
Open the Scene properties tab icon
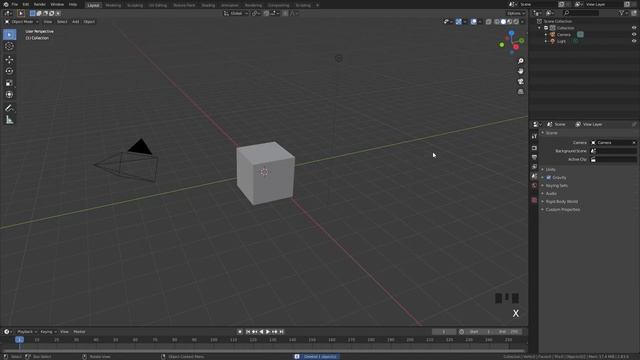click(534, 176)
